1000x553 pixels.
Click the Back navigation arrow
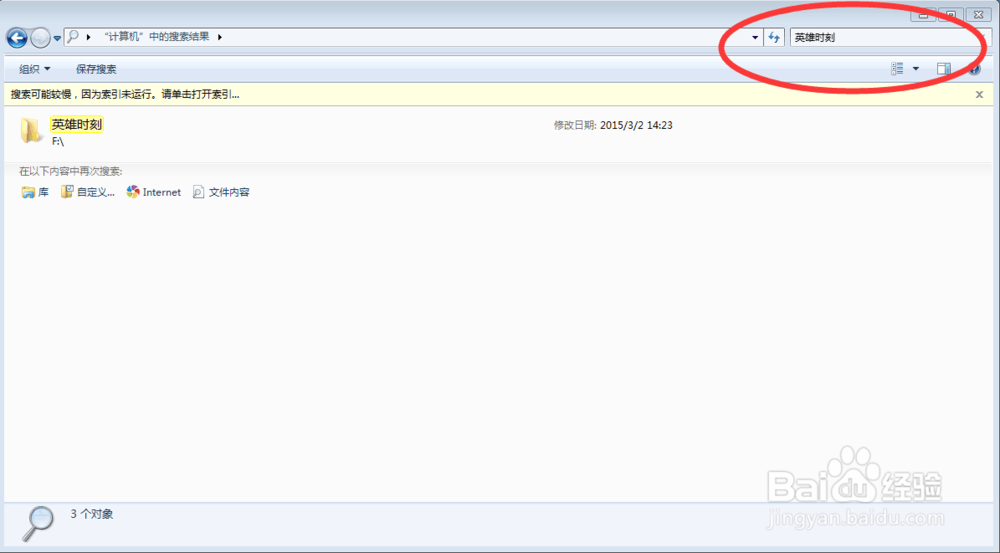point(17,38)
